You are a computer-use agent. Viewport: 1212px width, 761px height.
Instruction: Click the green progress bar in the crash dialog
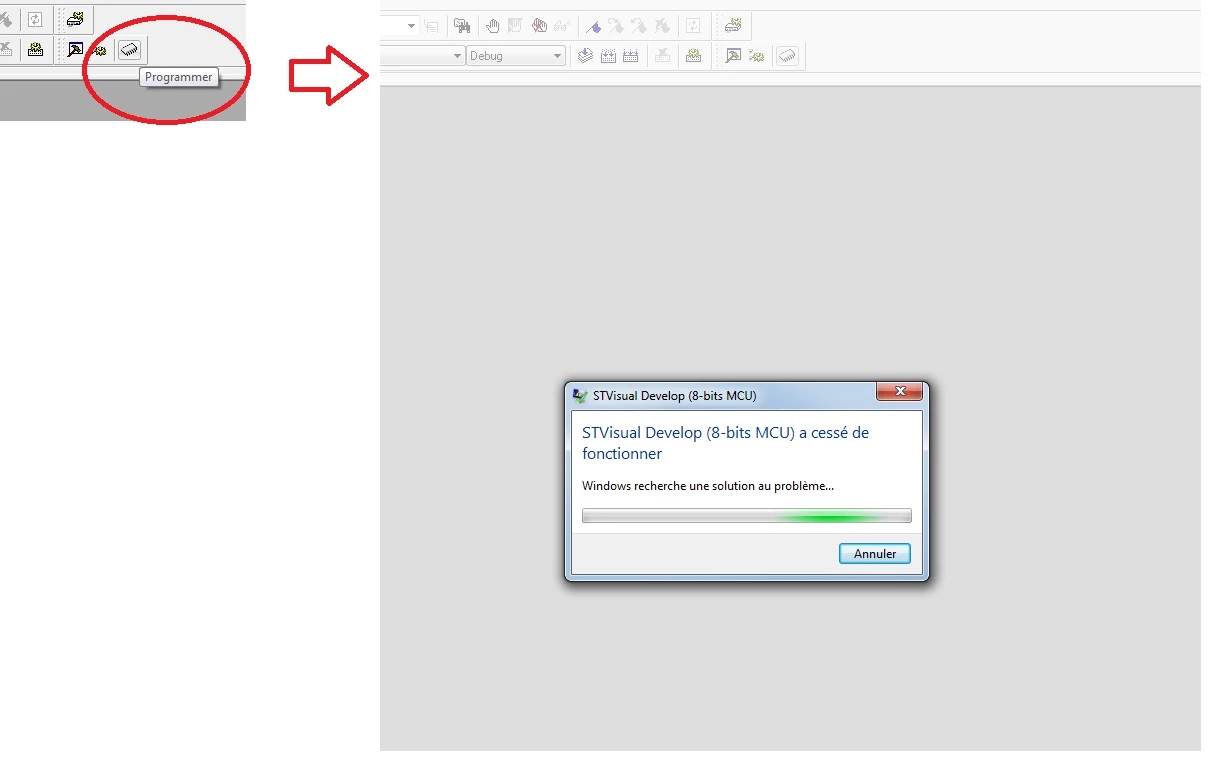tap(747, 516)
